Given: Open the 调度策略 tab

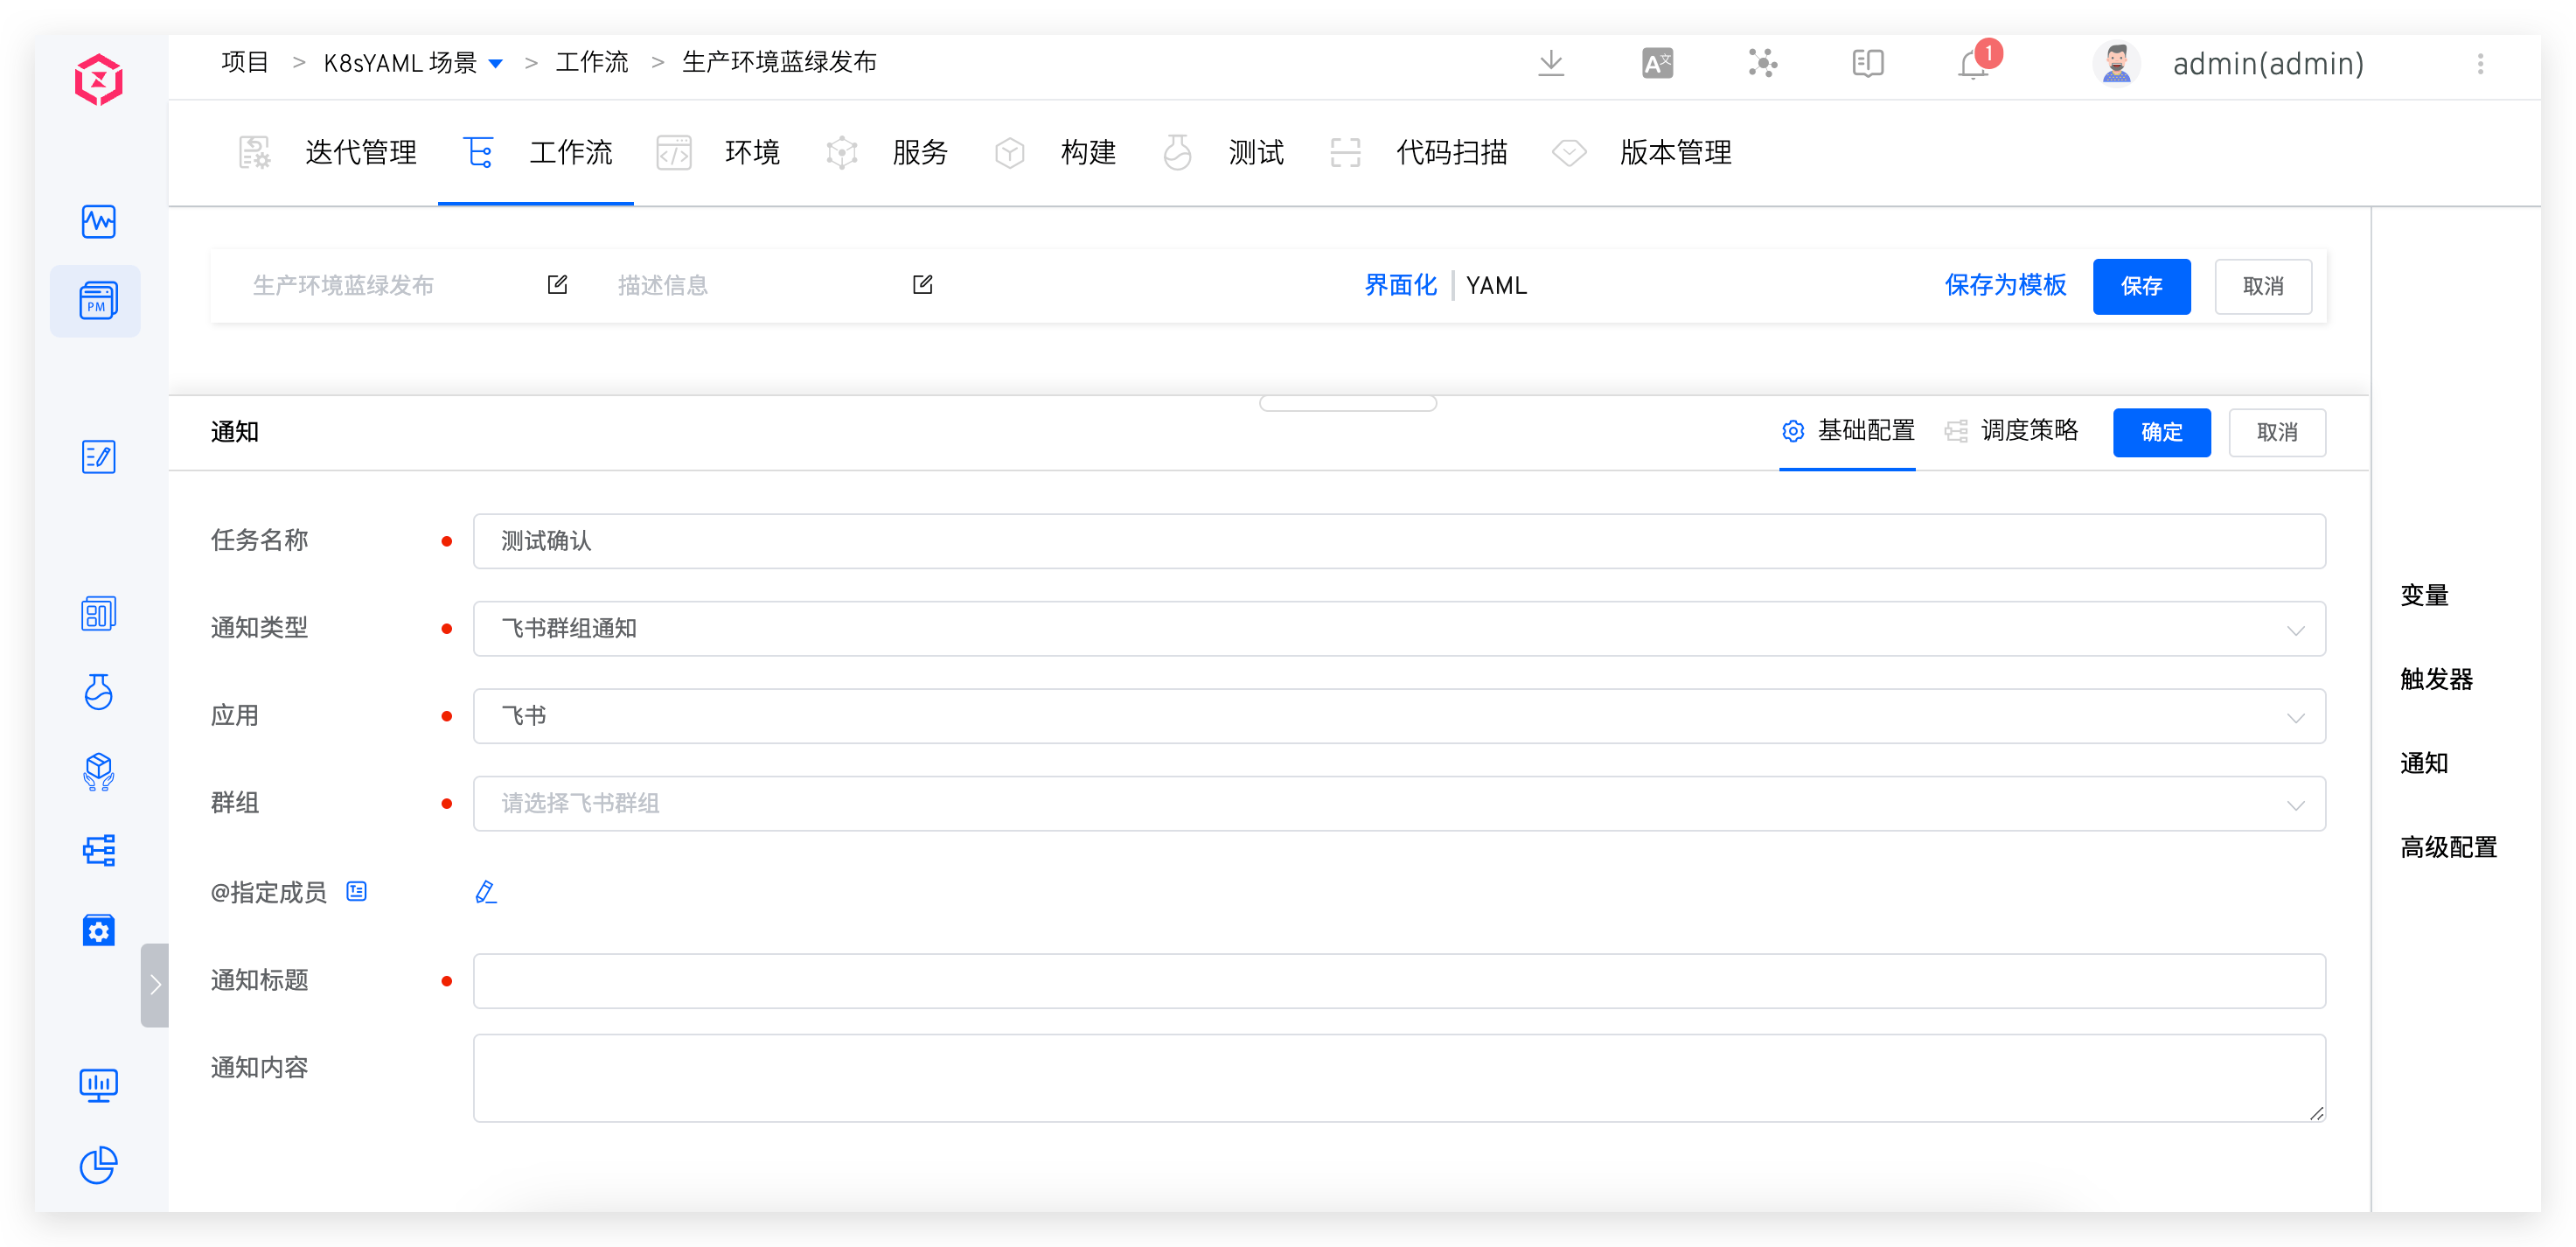Looking at the screenshot, I should click(2029, 431).
